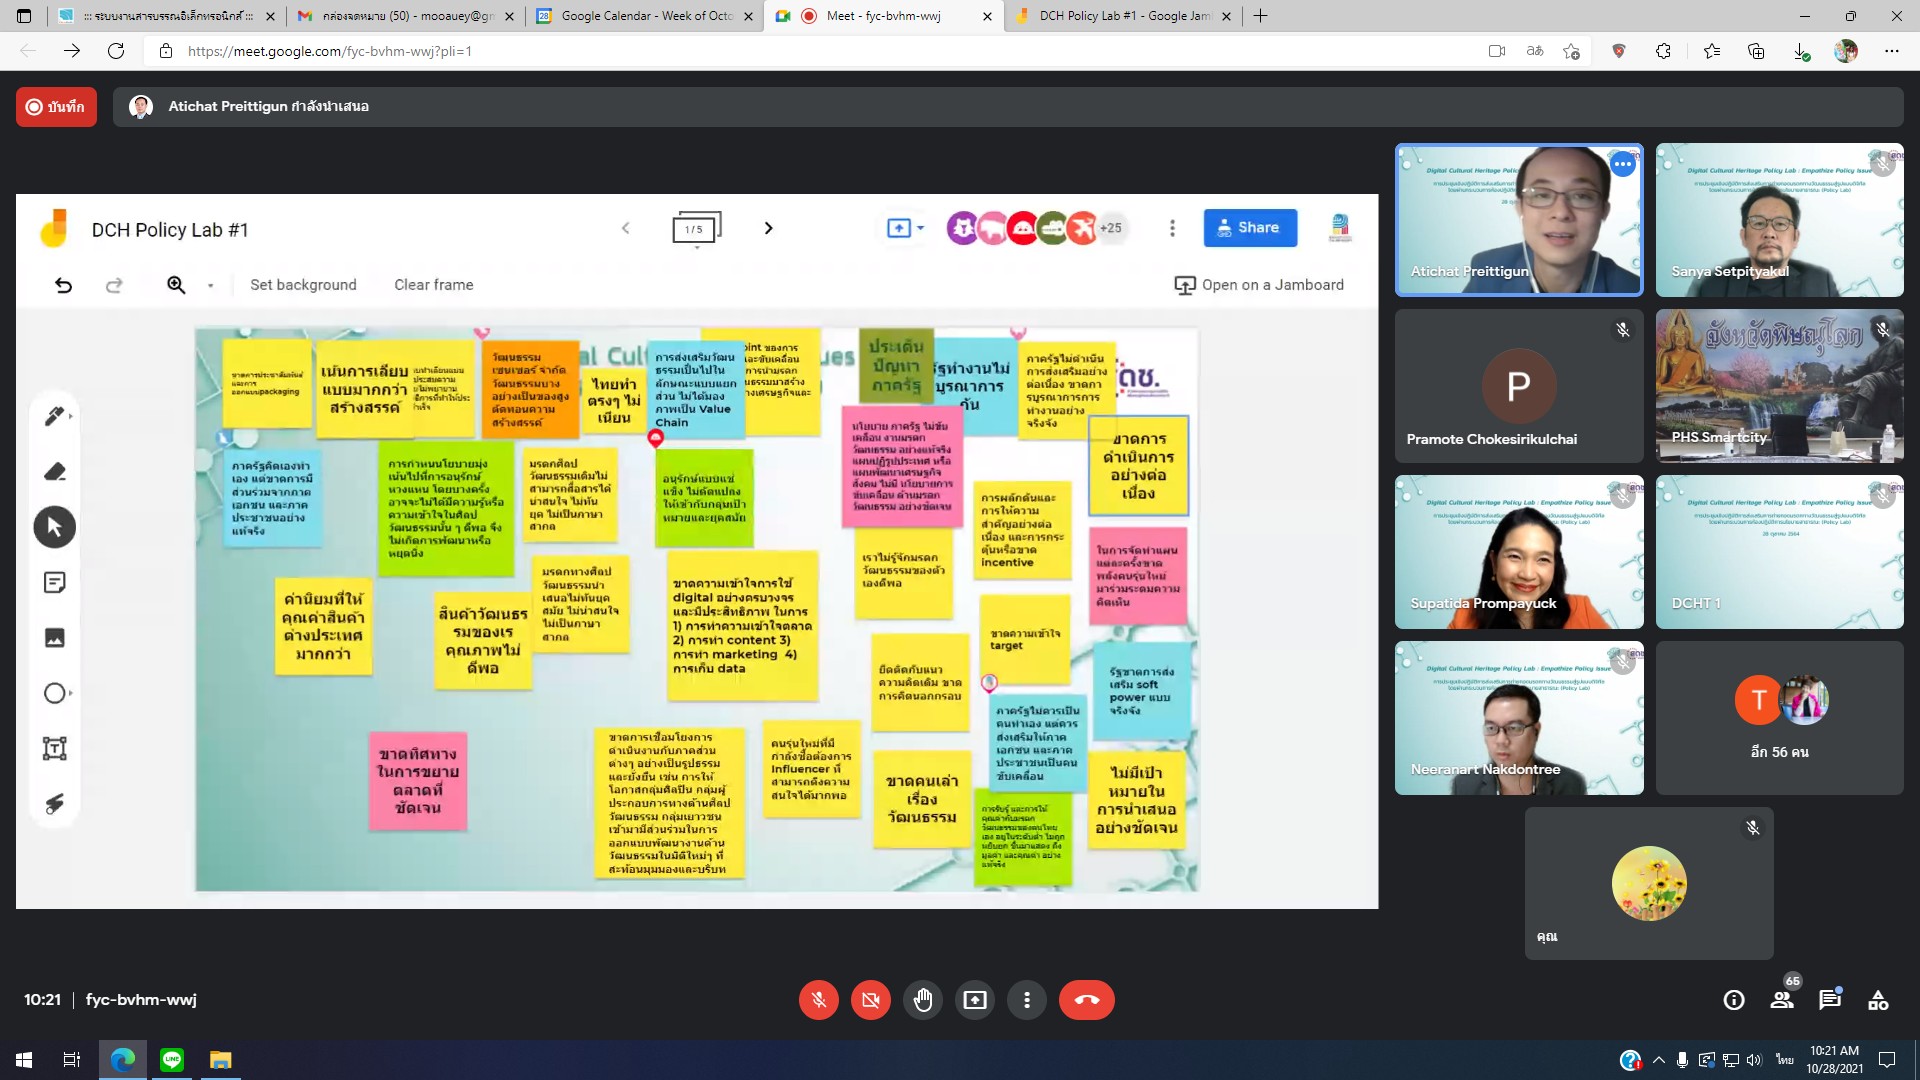Open the zoom level dropdown arrow
This screenshot has height=1080, width=1920.
pos(210,286)
